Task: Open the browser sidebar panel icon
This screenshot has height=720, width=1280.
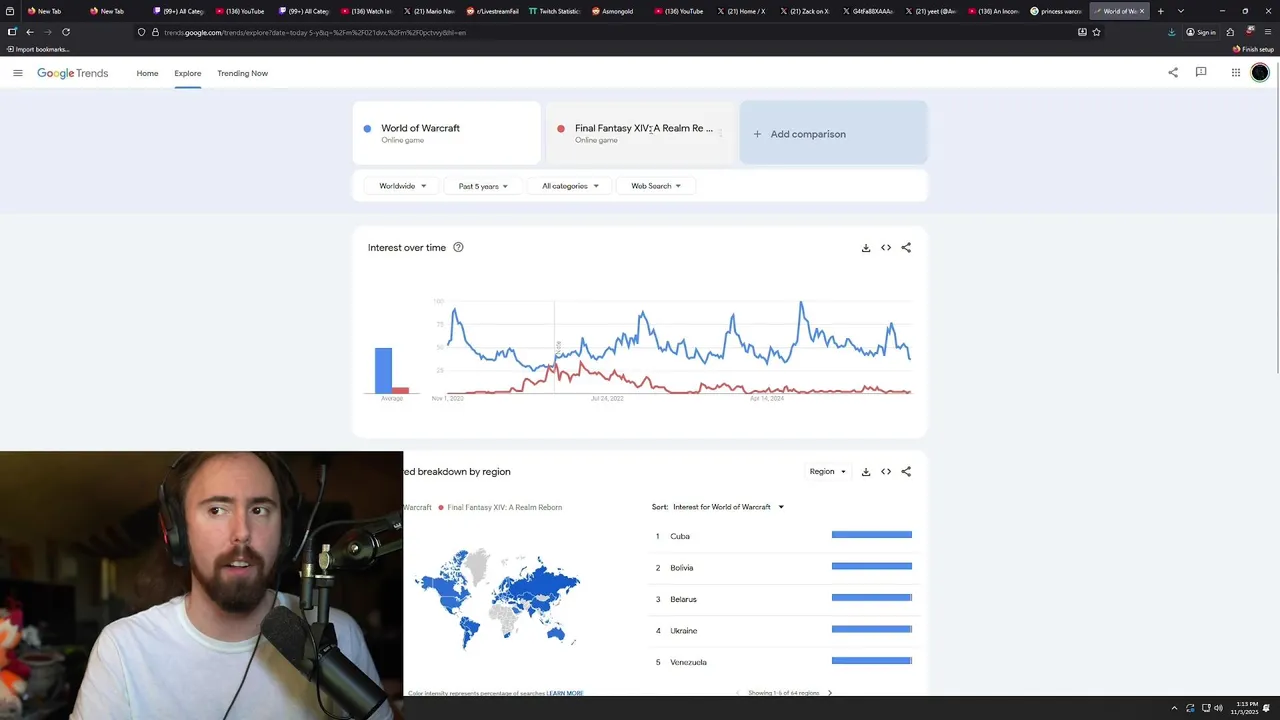Action: tap(12, 32)
